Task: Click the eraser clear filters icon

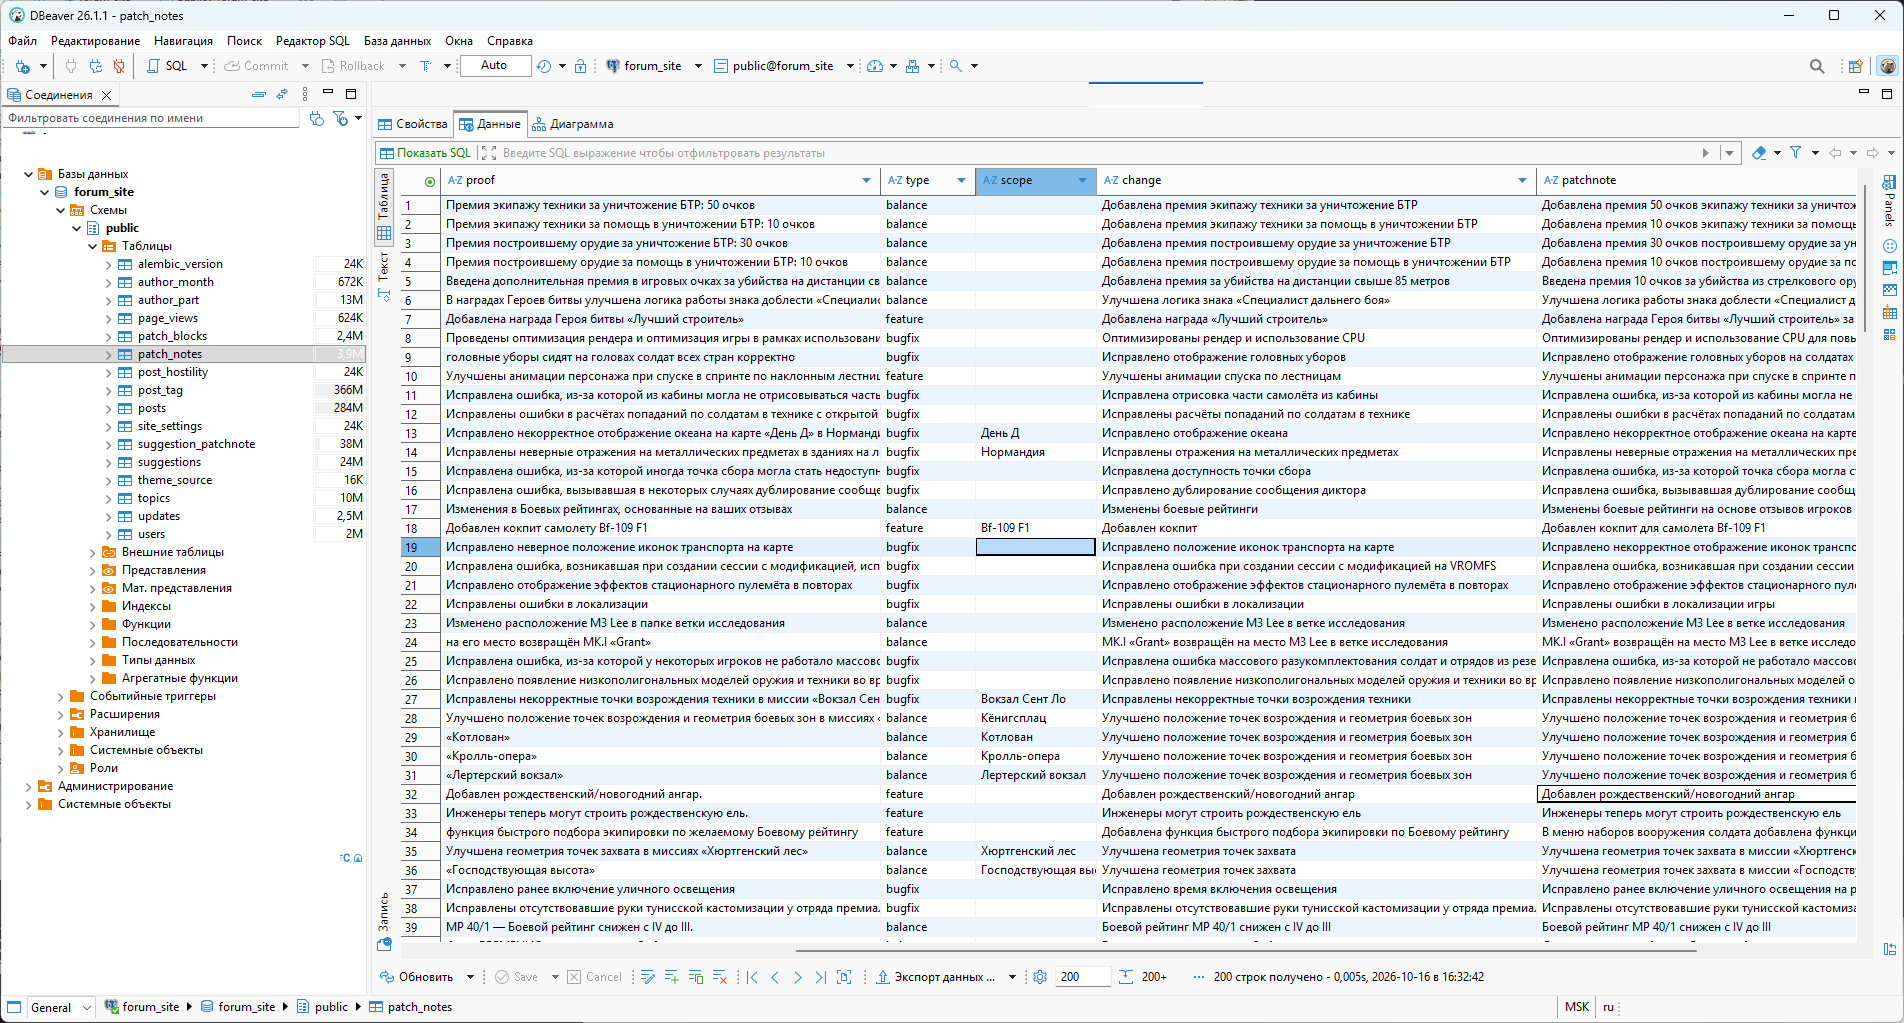Action: click(1759, 153)
